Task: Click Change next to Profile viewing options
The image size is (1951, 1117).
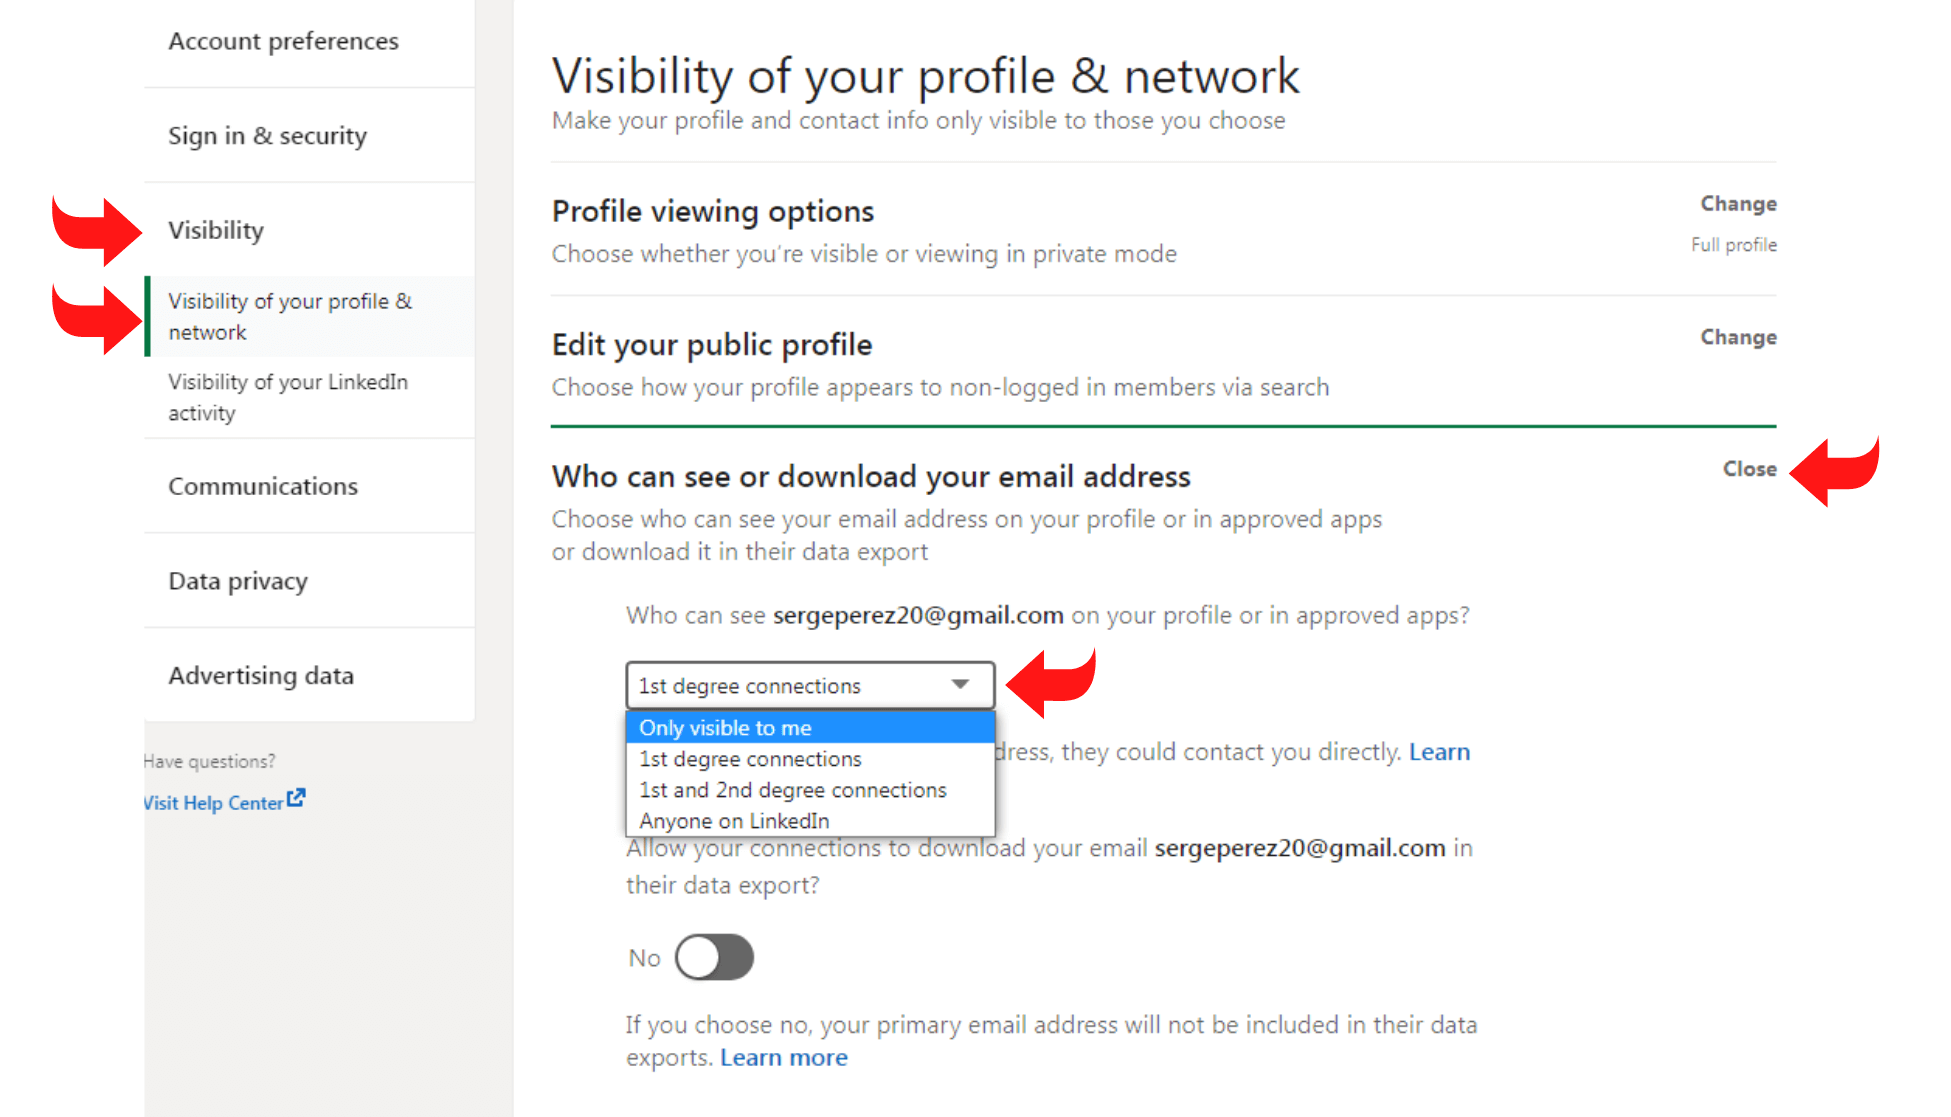Action: click(1738, 203)
